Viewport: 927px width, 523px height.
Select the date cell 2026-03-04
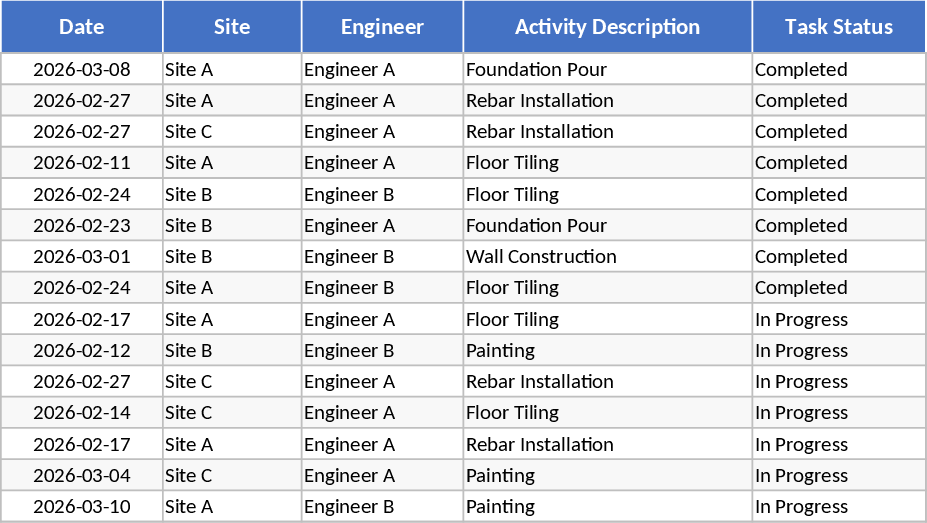tap(82, 475)
